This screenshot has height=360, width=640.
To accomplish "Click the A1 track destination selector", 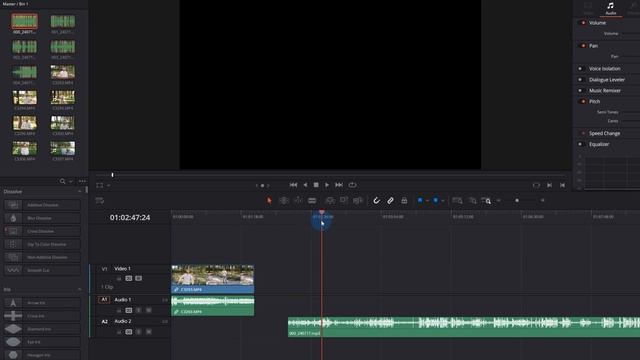I will pyautogui.click(x=104, y=300).
